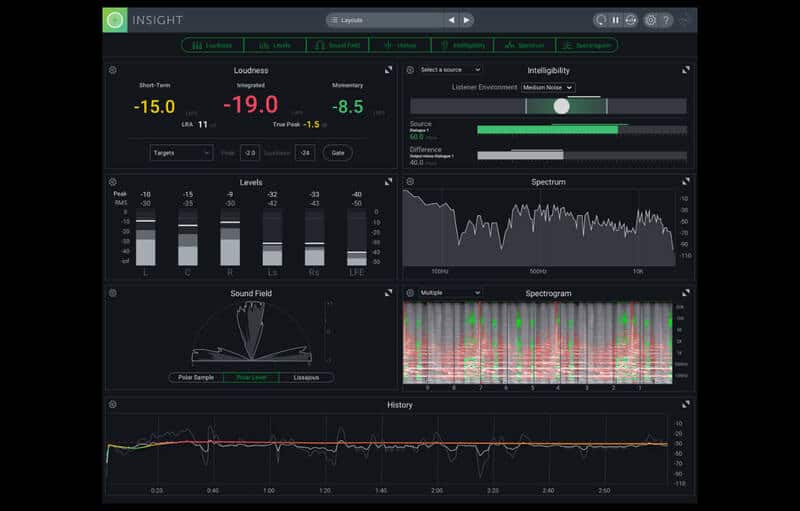Click the Peak target field showing -2.0
Screen dimensions: 800x511
249,153
